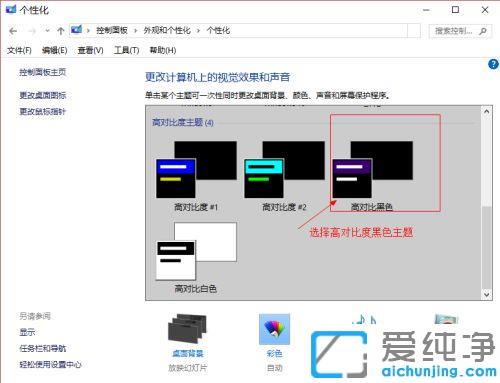Open the help question mark icon
This screenshot has width=500, height=383.
(493, 64)
